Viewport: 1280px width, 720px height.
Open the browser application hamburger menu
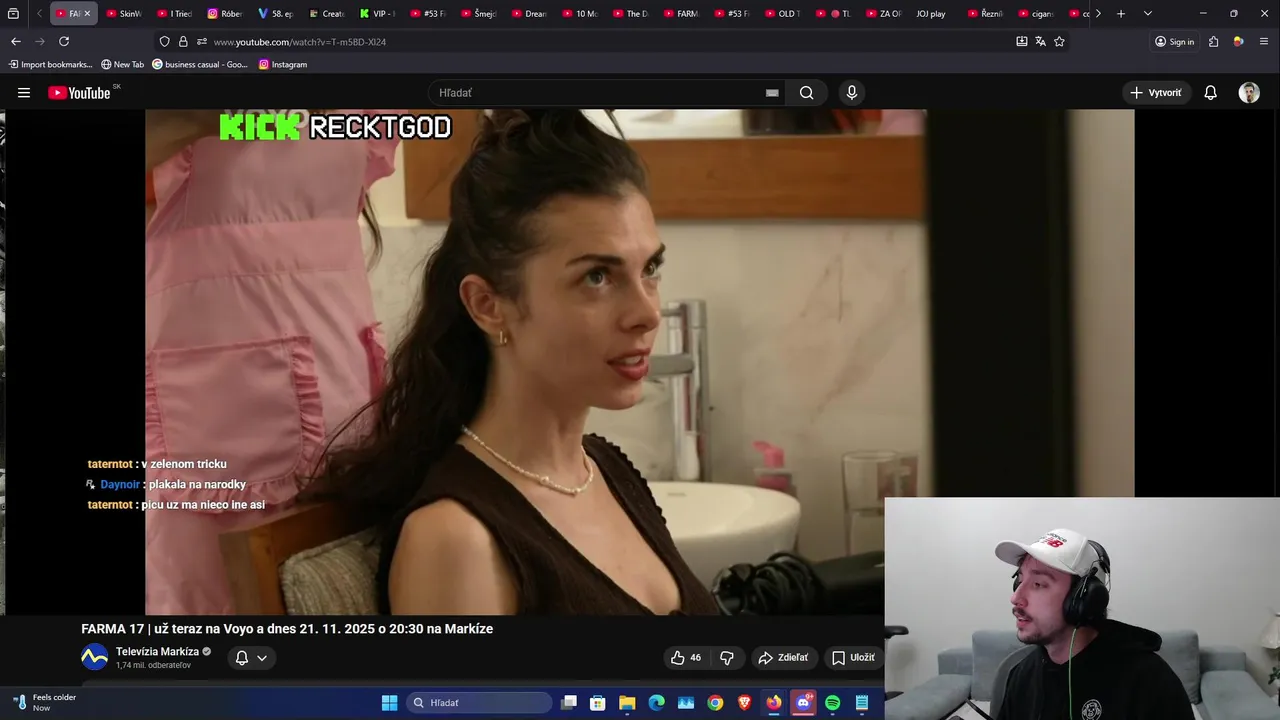click(x=1264, y=41)
